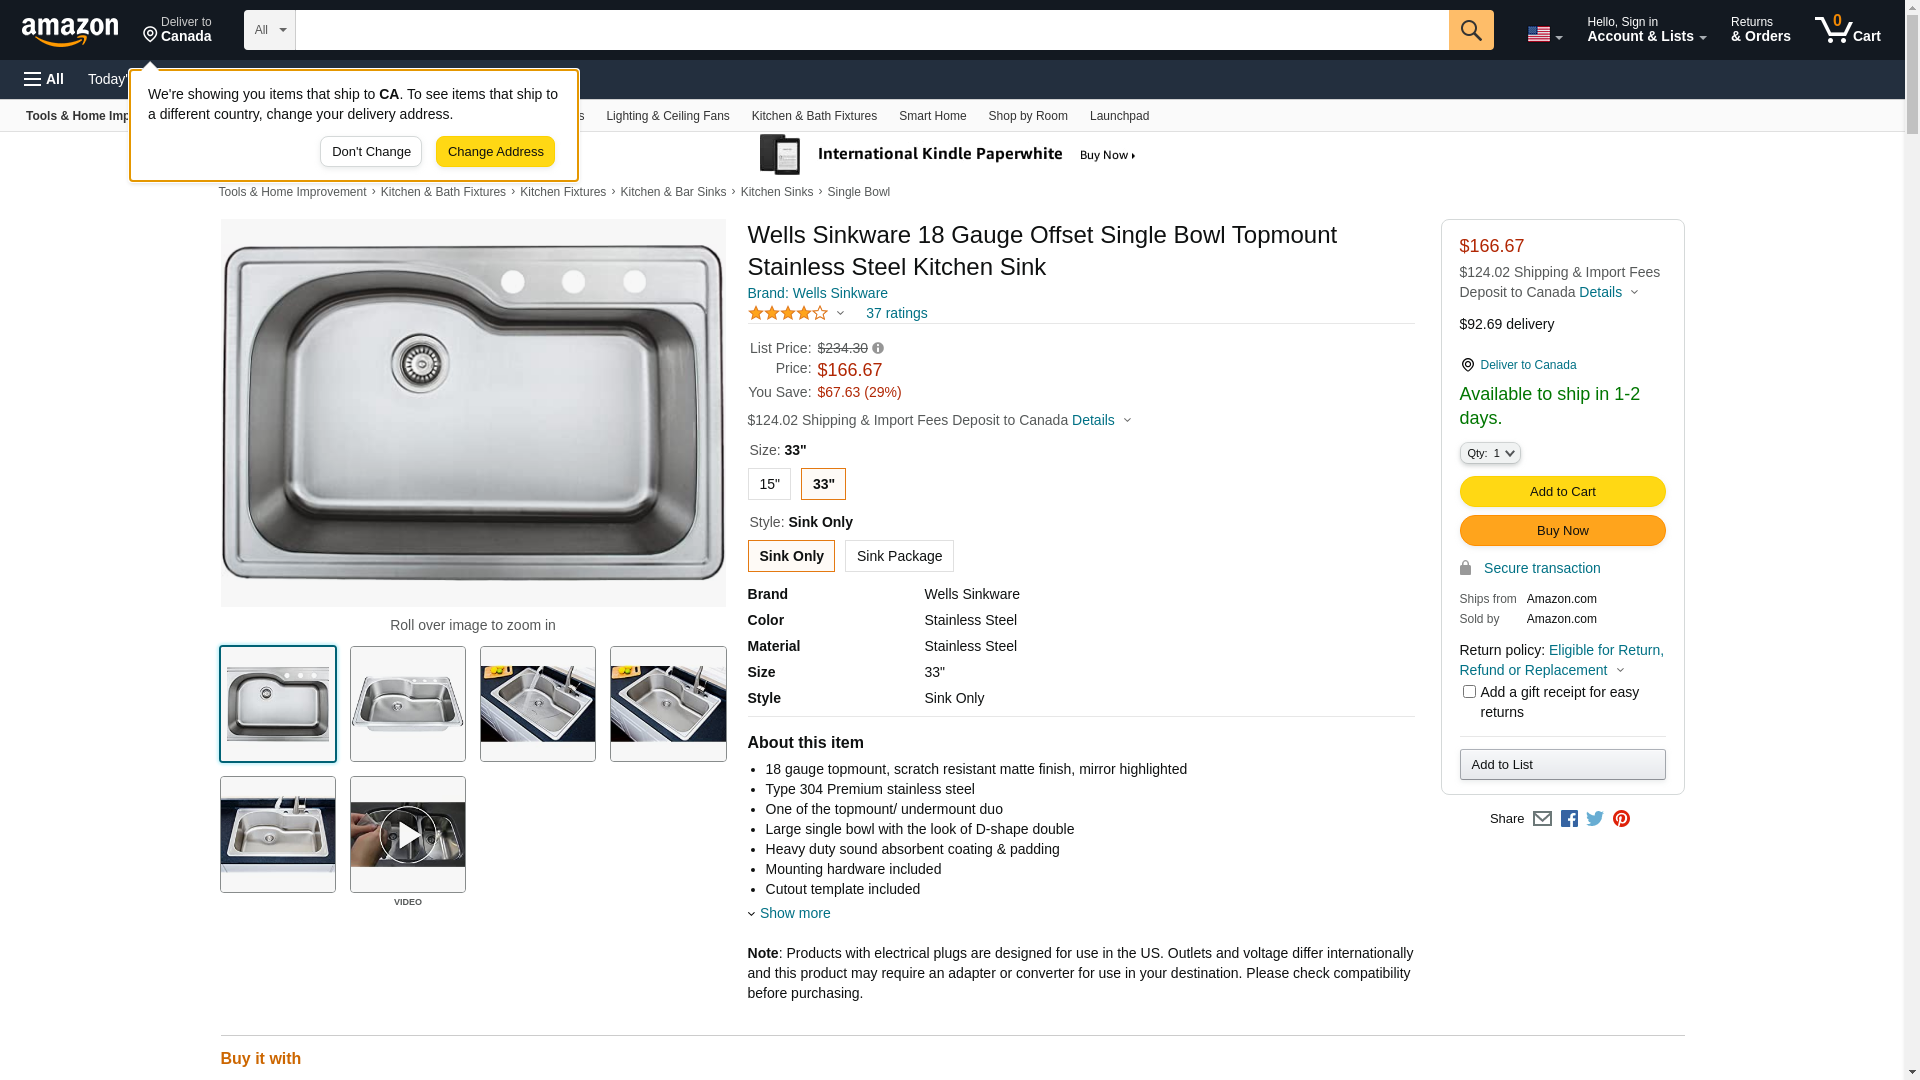This screenshot has width=1920, height=1080.
Task: Go to the Amazon home logo
Action: [70, 32]
